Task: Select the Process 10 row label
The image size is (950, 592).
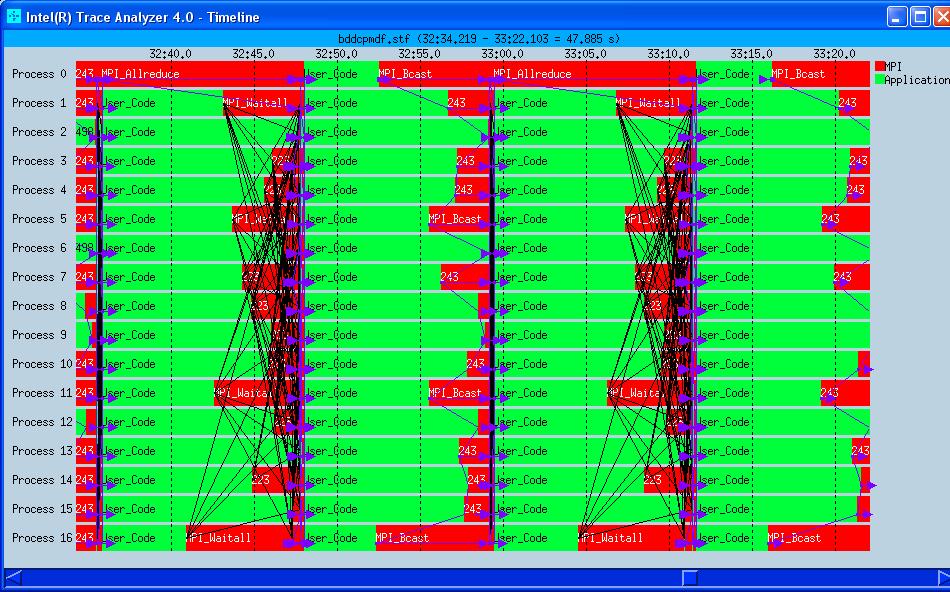Action: (42, 364)
